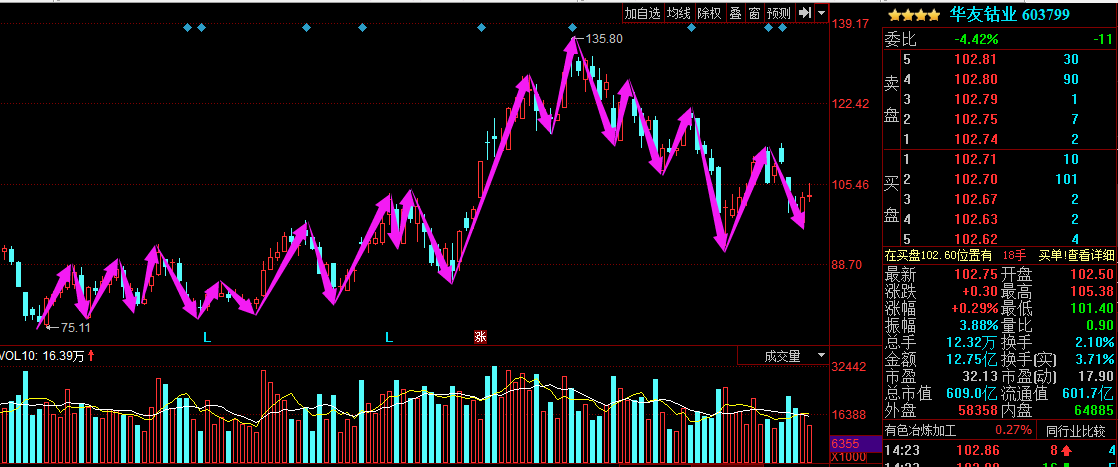Viewport: 1118px width, 467px height.
Task: Click the 105.46 price axis label
Action: click(x=850, y=185)
